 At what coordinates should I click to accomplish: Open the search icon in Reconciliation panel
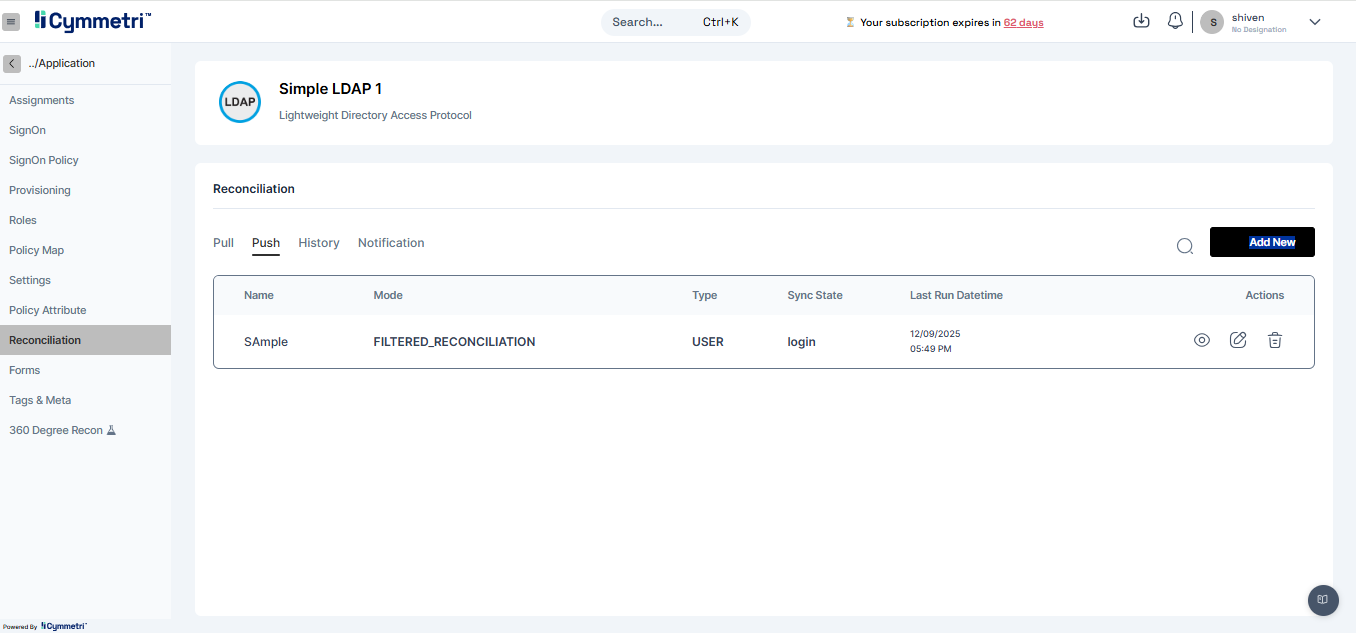coord(1185,246)
